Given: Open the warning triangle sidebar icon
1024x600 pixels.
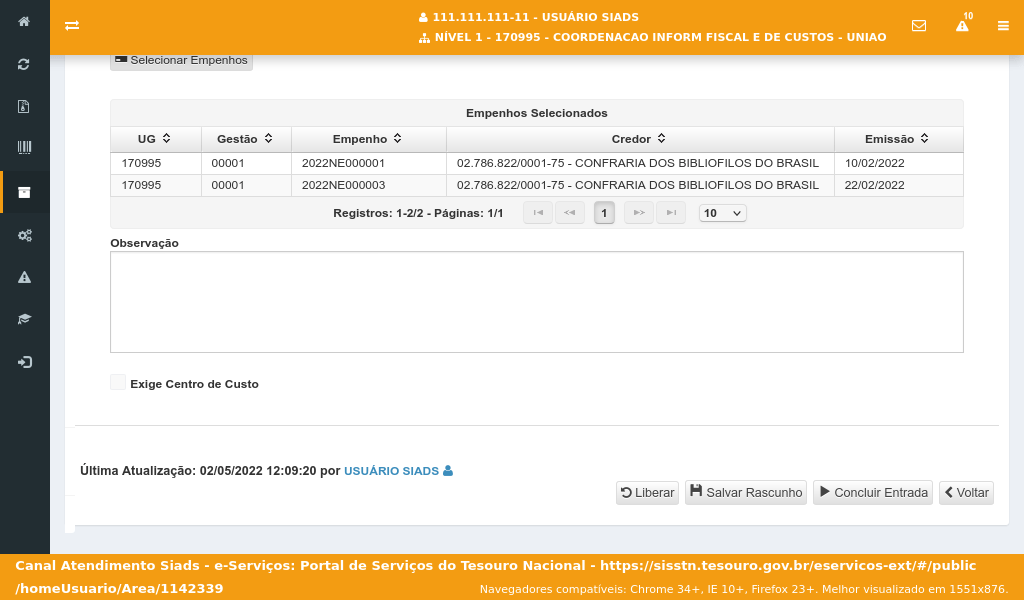Looking at the screenshot, I should coord(24,277).
